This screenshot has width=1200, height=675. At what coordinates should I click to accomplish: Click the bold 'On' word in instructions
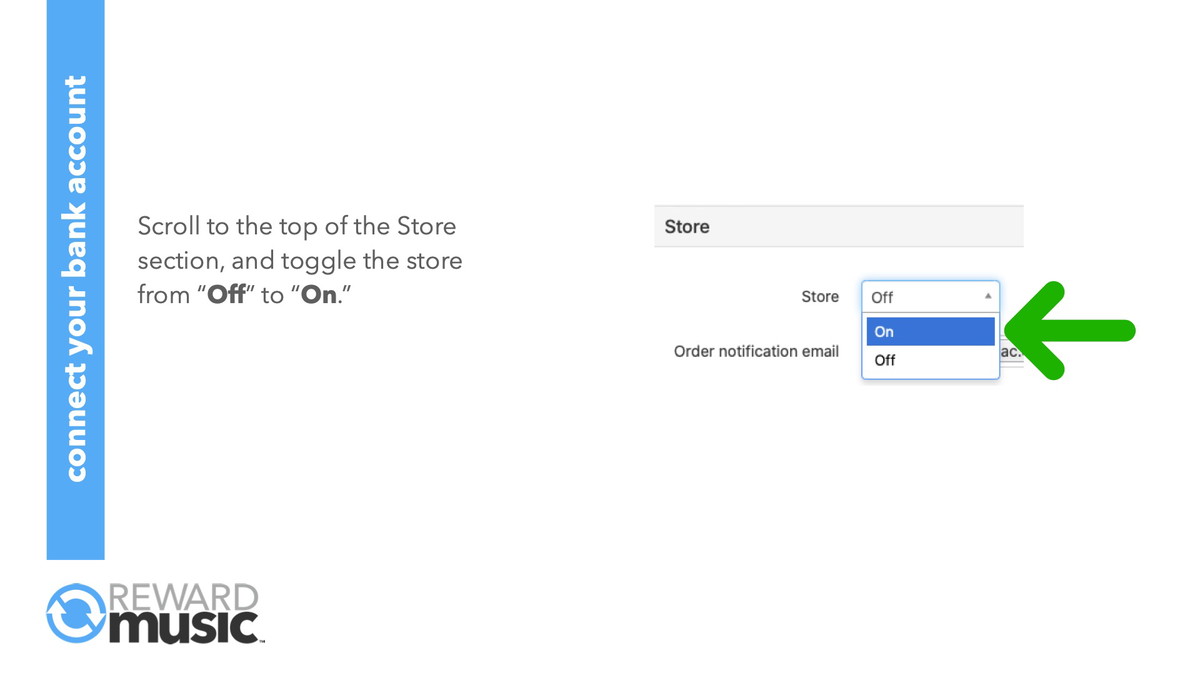pyautogui.click(x=319, y=296)
